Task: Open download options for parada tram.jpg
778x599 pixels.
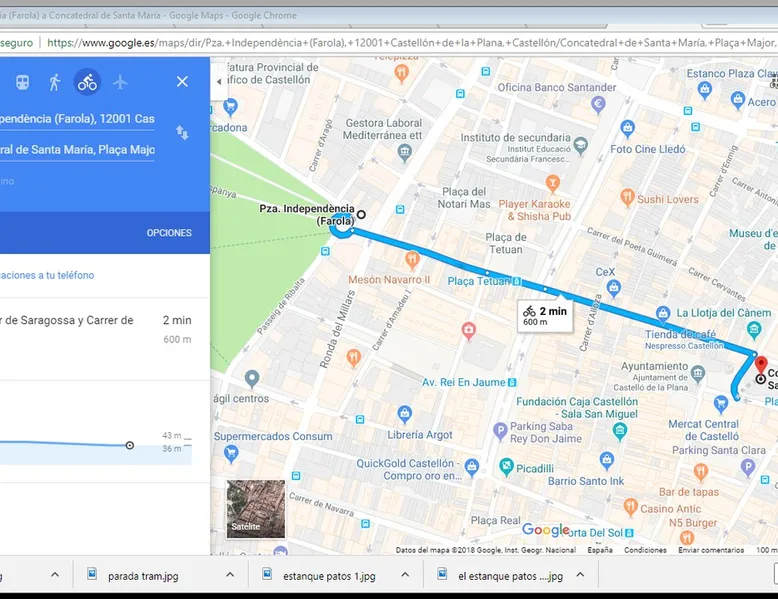Action: (x=230, y=575)
